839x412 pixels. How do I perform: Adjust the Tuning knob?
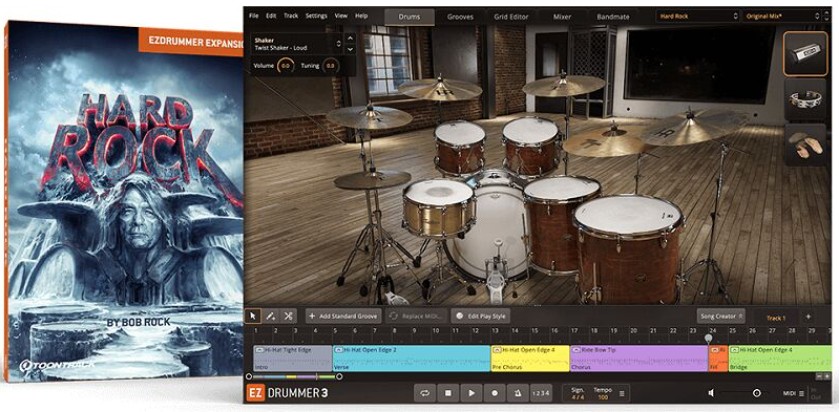click(x=331, y=66)
